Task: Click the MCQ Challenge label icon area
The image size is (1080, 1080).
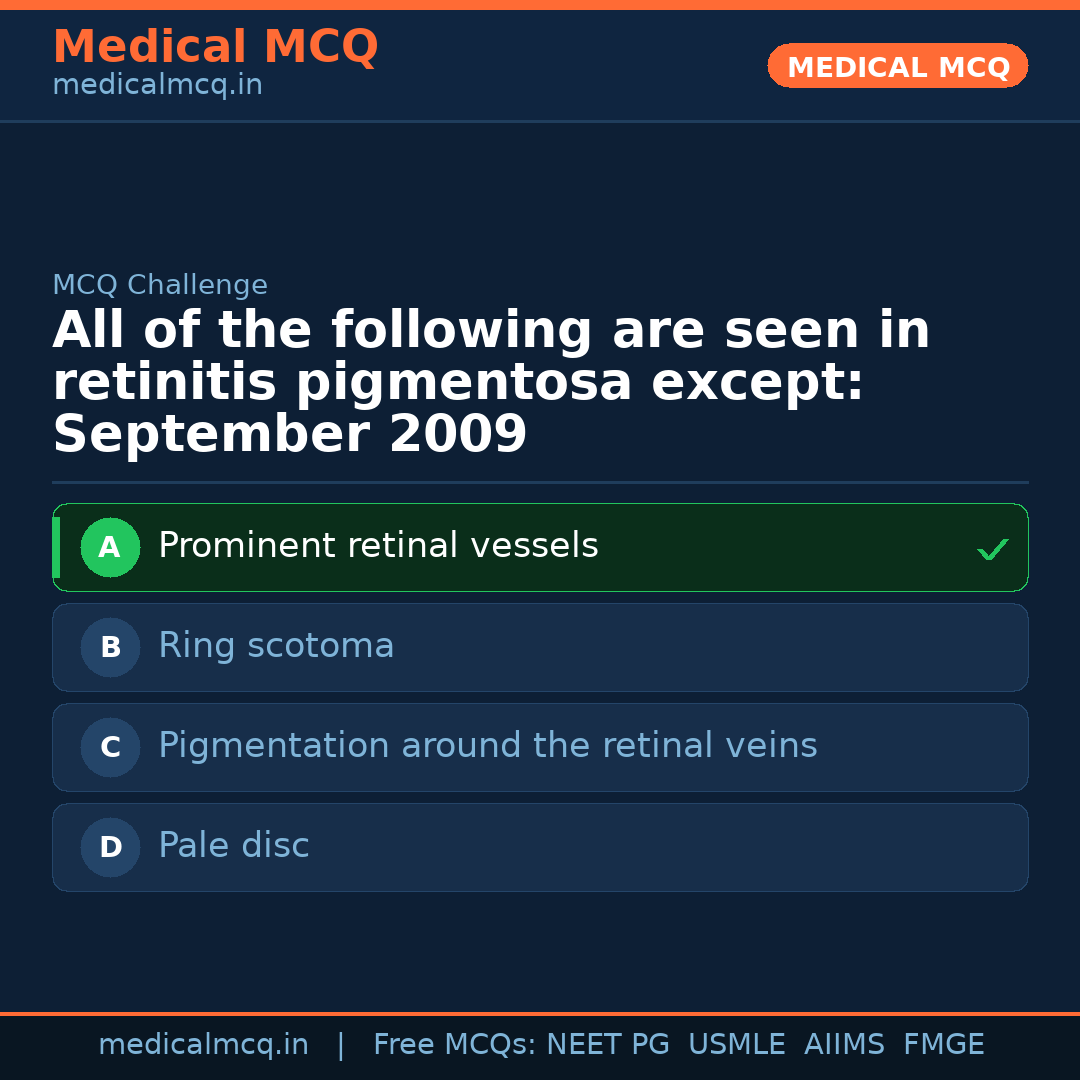Action: pos(160,284)
